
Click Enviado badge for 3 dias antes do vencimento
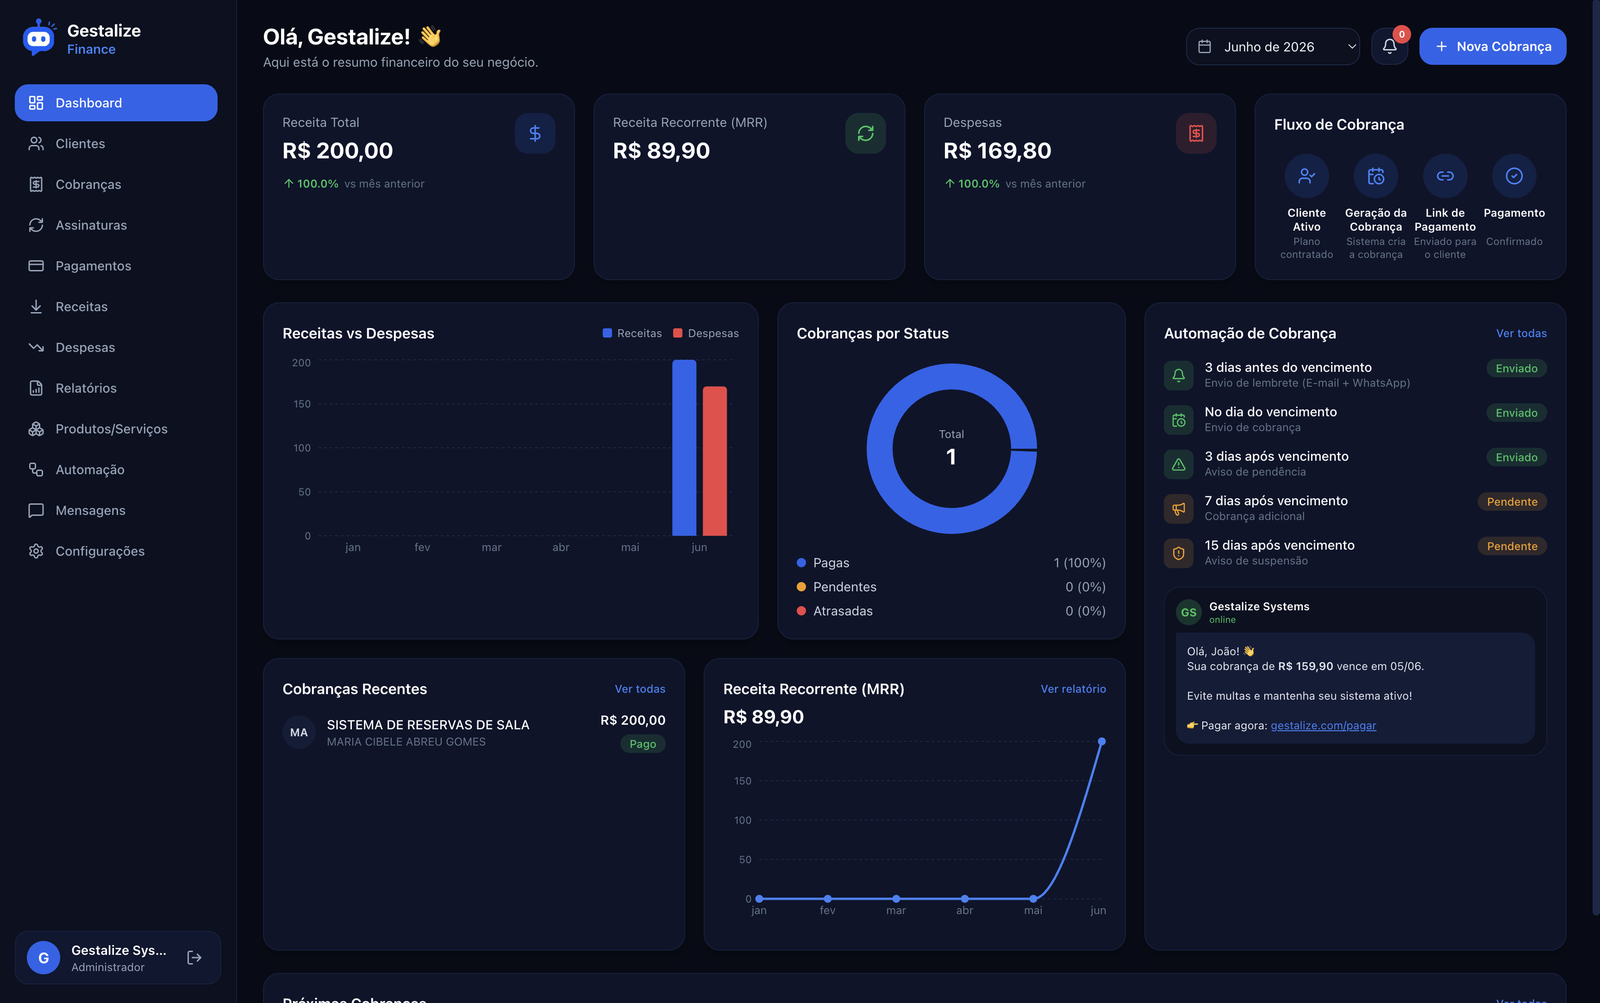1516,369
